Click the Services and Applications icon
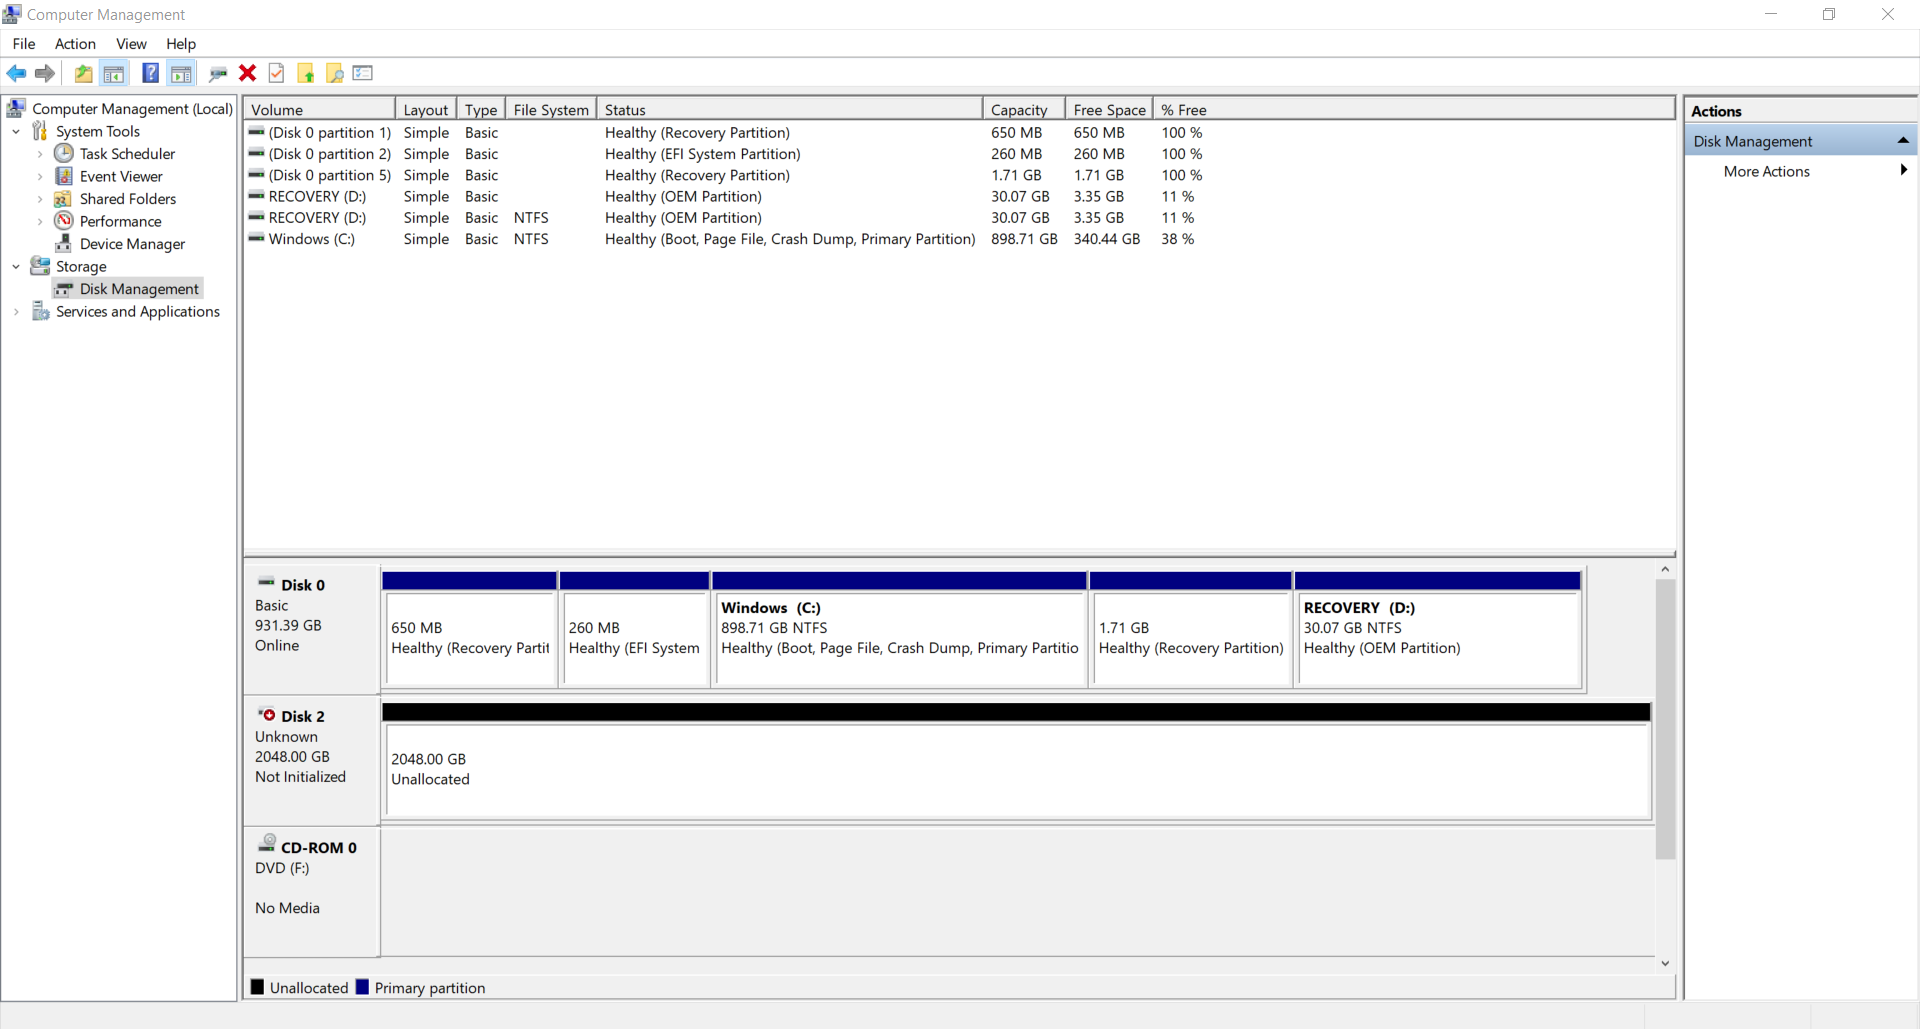 point(40,311)
